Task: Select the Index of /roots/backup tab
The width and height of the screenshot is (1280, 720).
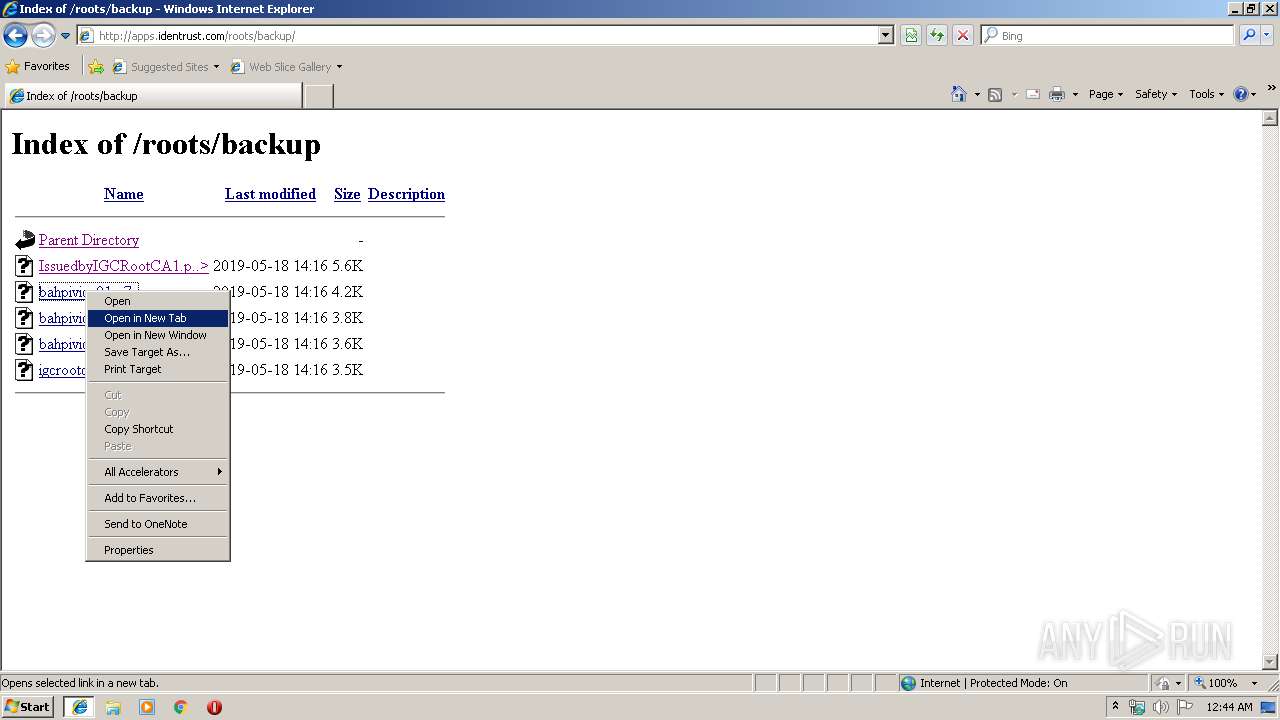Action: (x=153, y=96)
